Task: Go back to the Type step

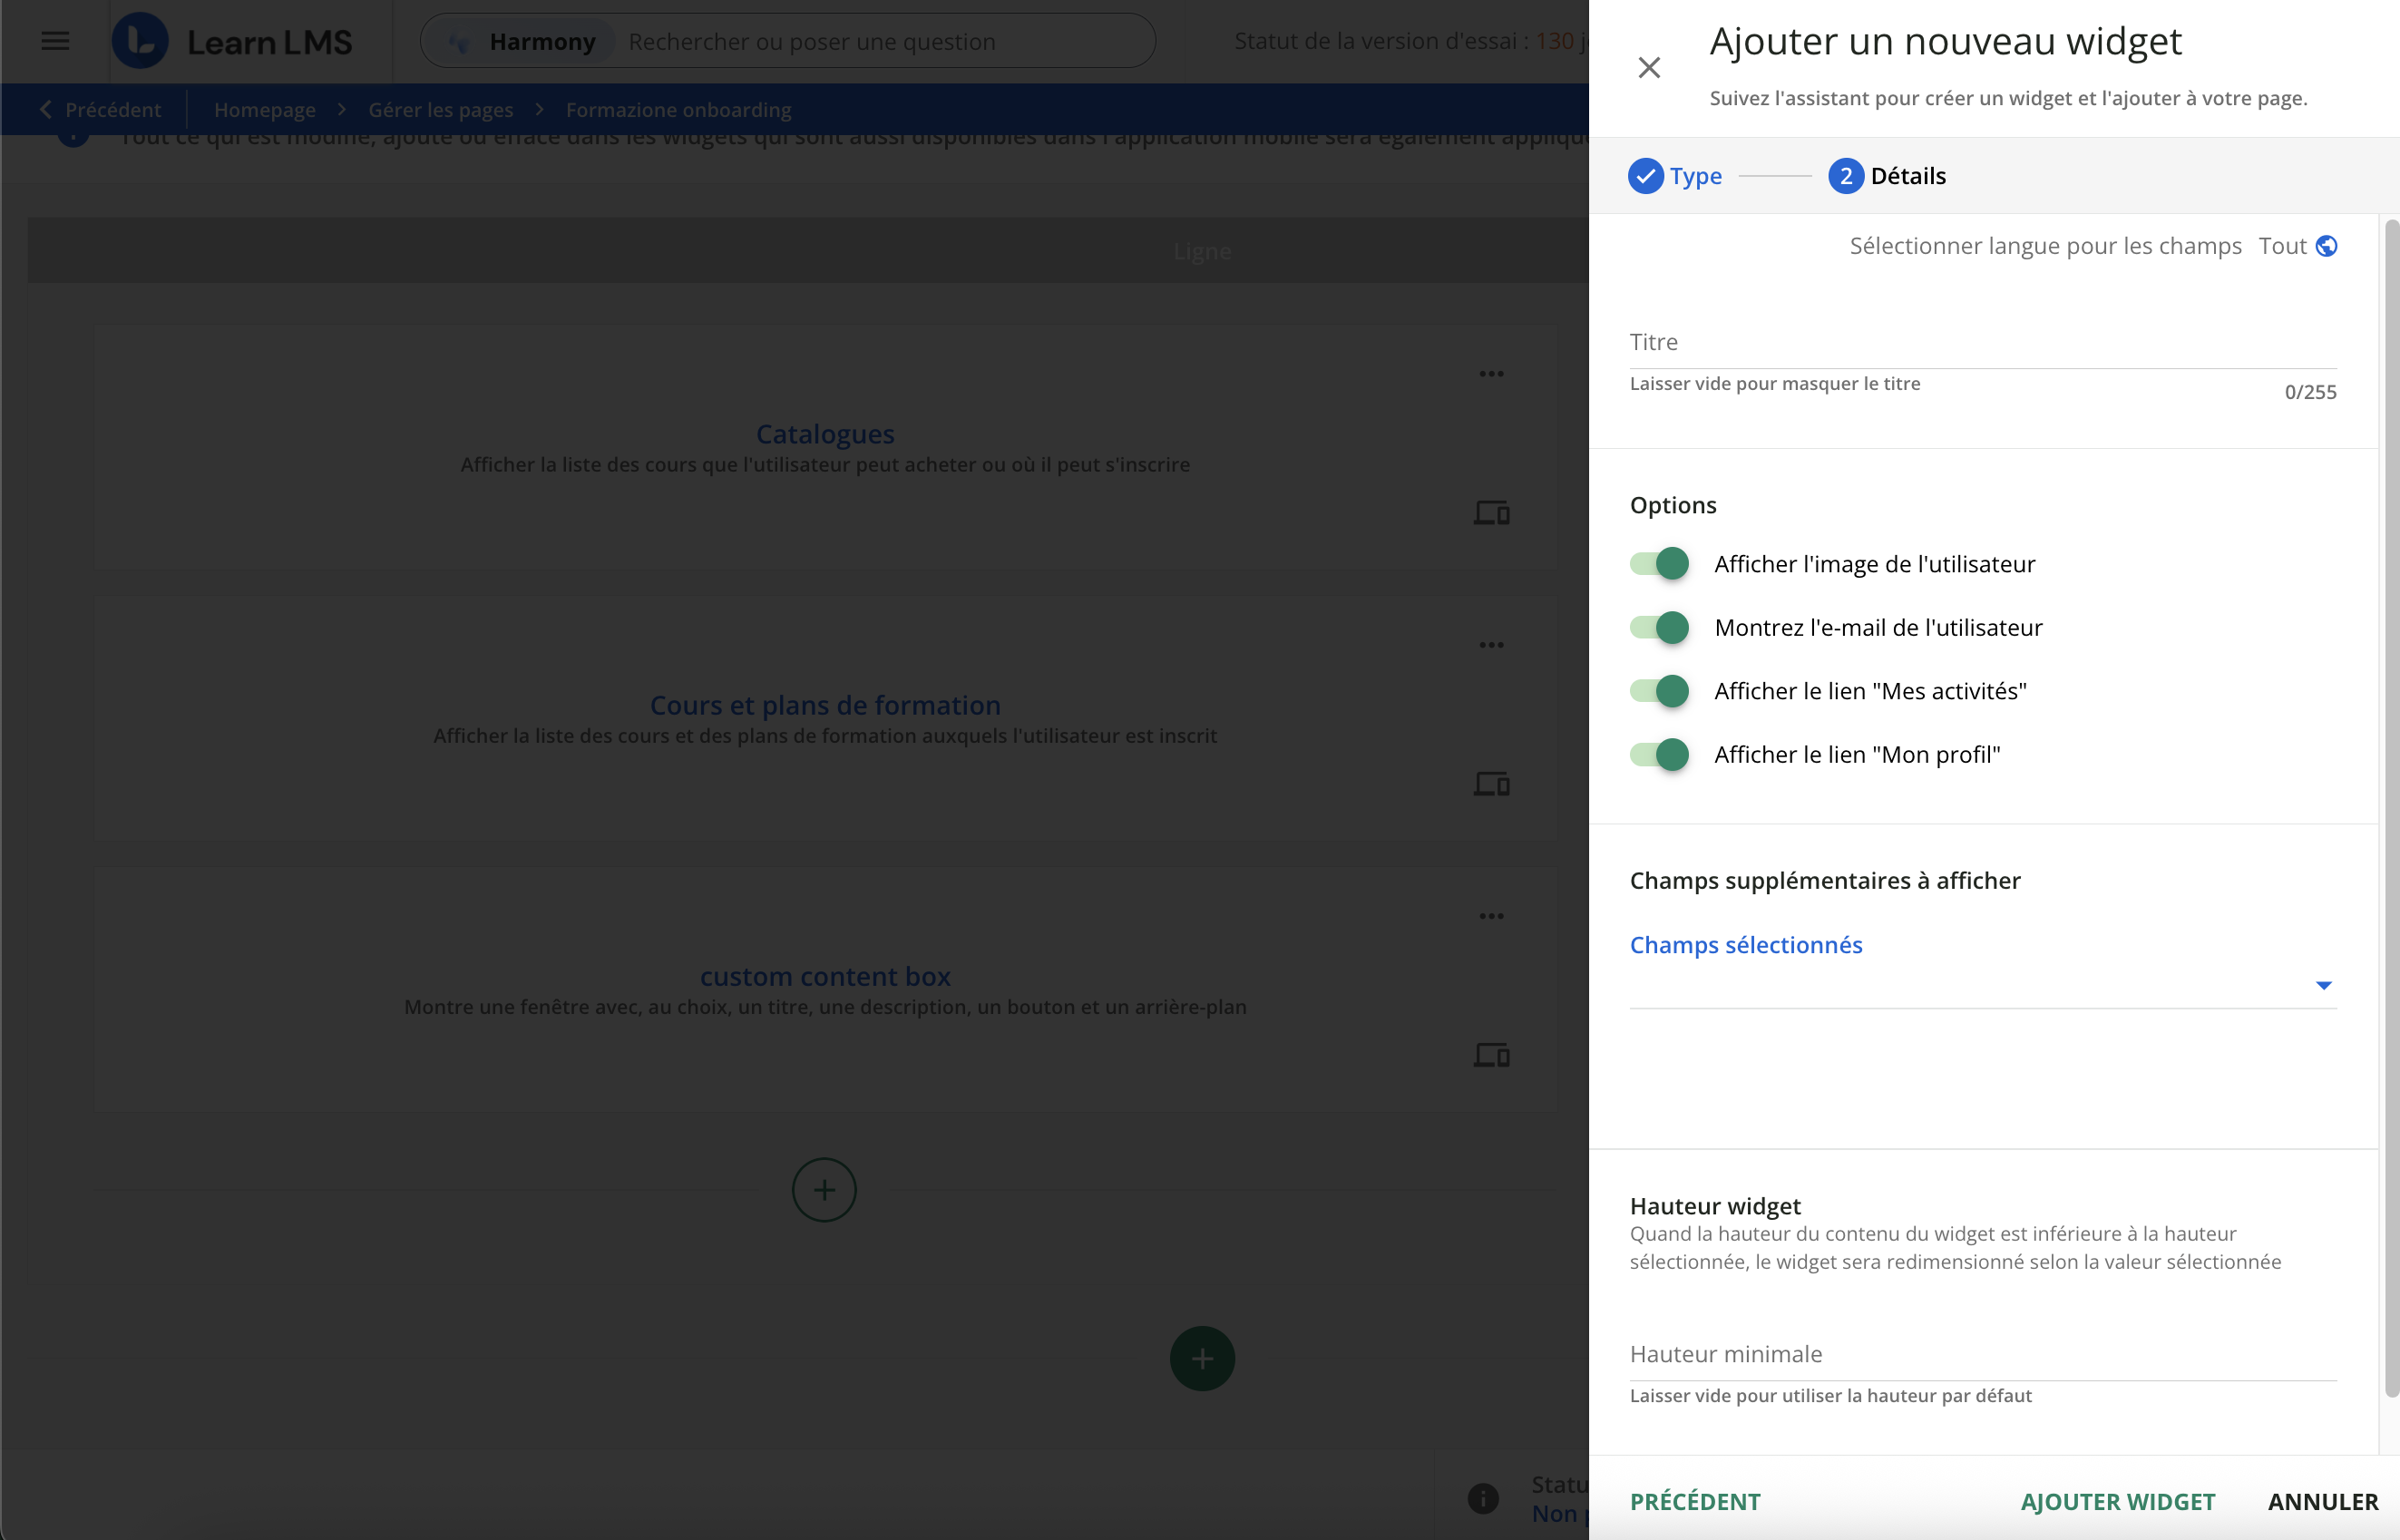Action: (x=1676, y=176)
